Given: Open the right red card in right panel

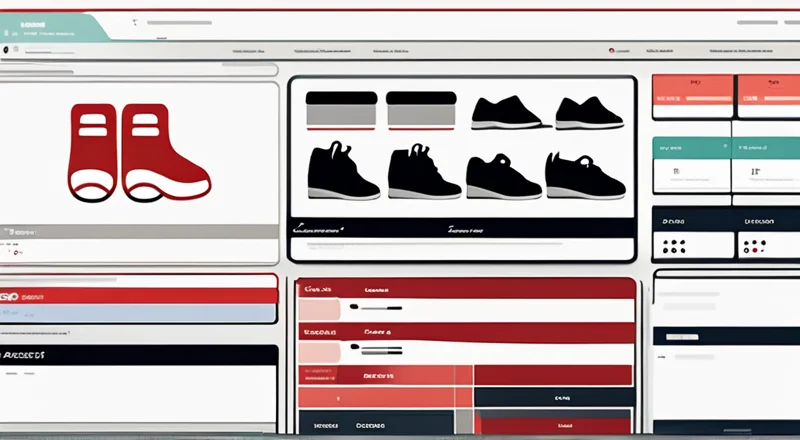Looking at the screenshot, I should tap(768, 97).
